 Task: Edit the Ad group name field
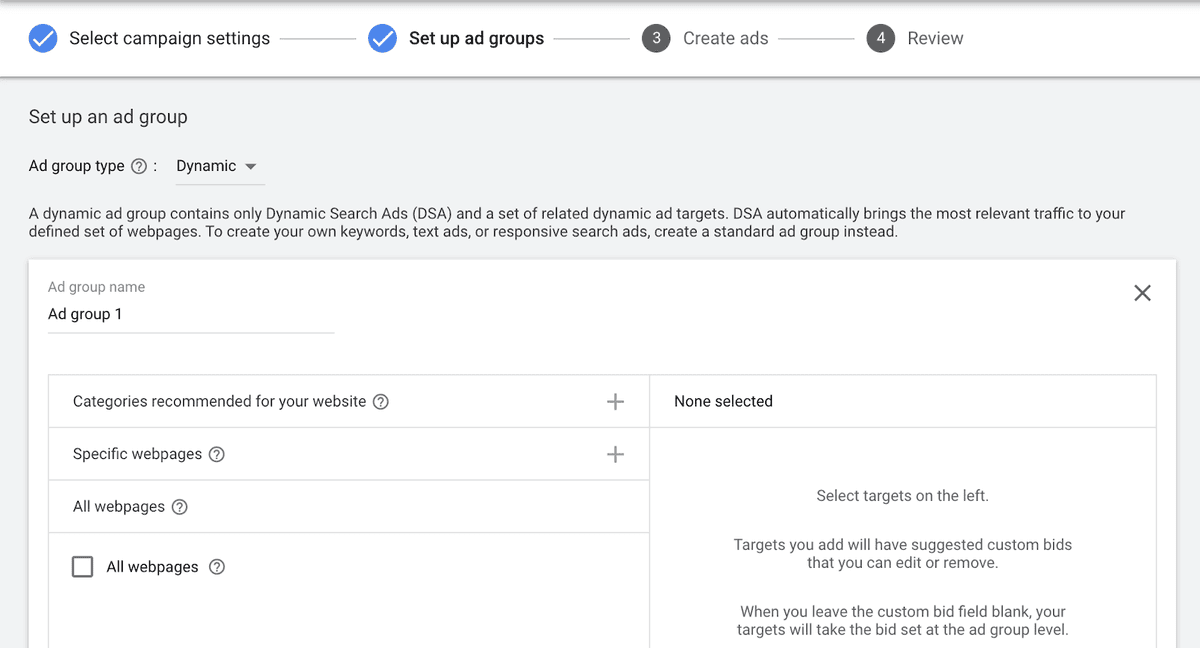pyautogui.click(x=191, y=314)
